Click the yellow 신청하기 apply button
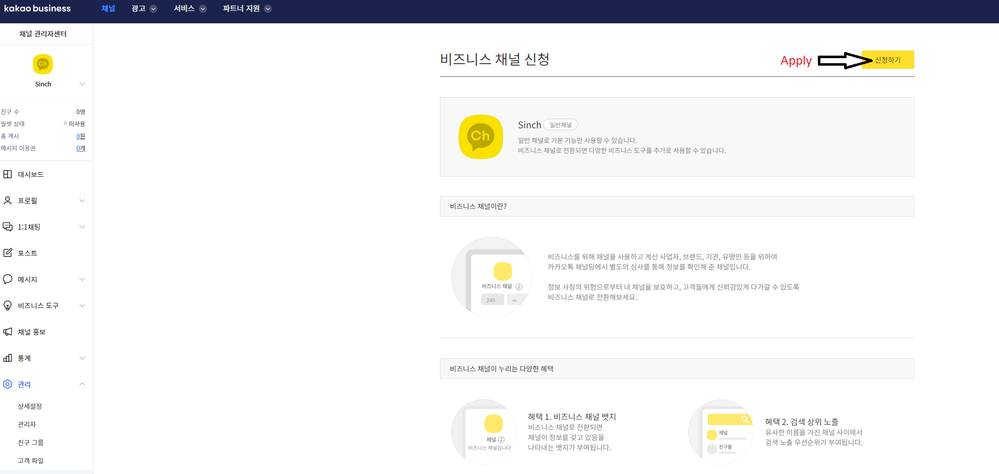Image resolution: width=999 pixels, height=474 pixels. pos(888,59)
